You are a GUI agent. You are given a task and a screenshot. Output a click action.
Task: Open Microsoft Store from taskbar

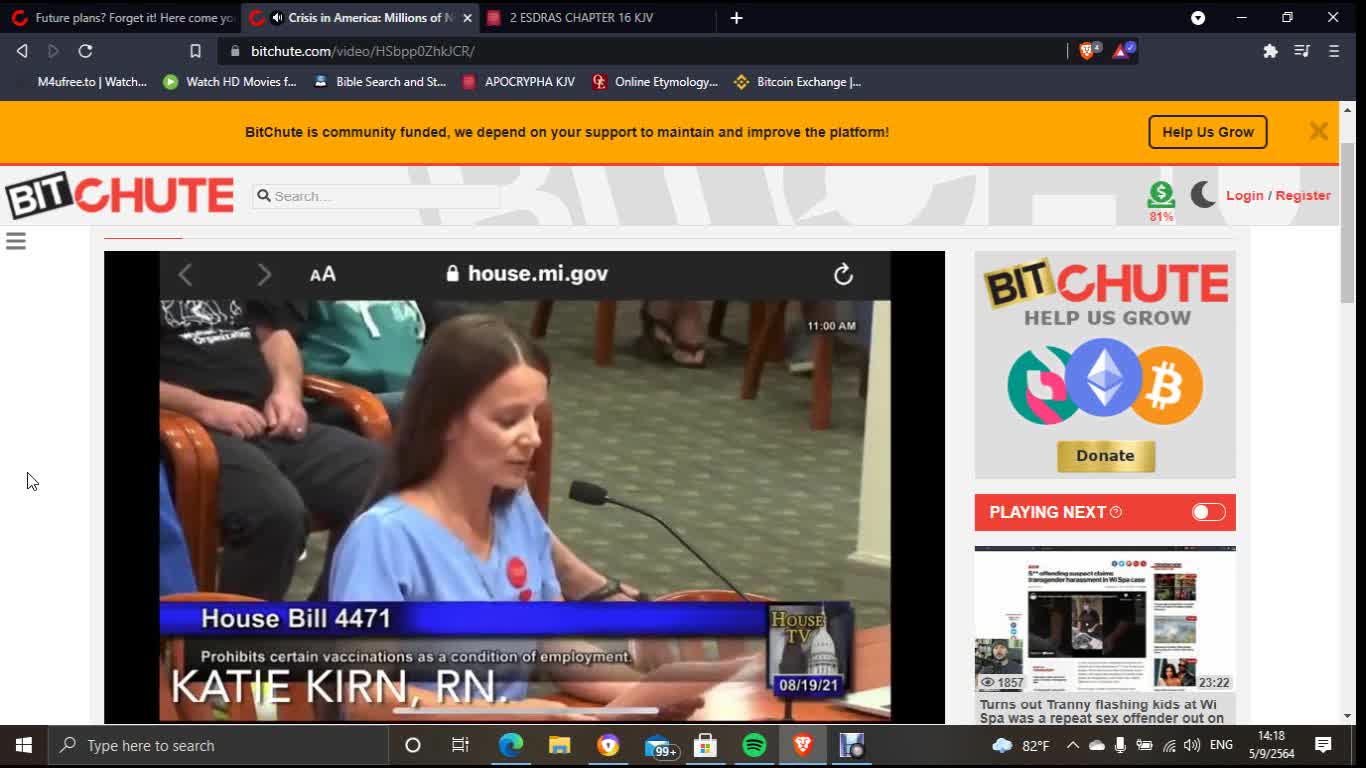(705, 746)
